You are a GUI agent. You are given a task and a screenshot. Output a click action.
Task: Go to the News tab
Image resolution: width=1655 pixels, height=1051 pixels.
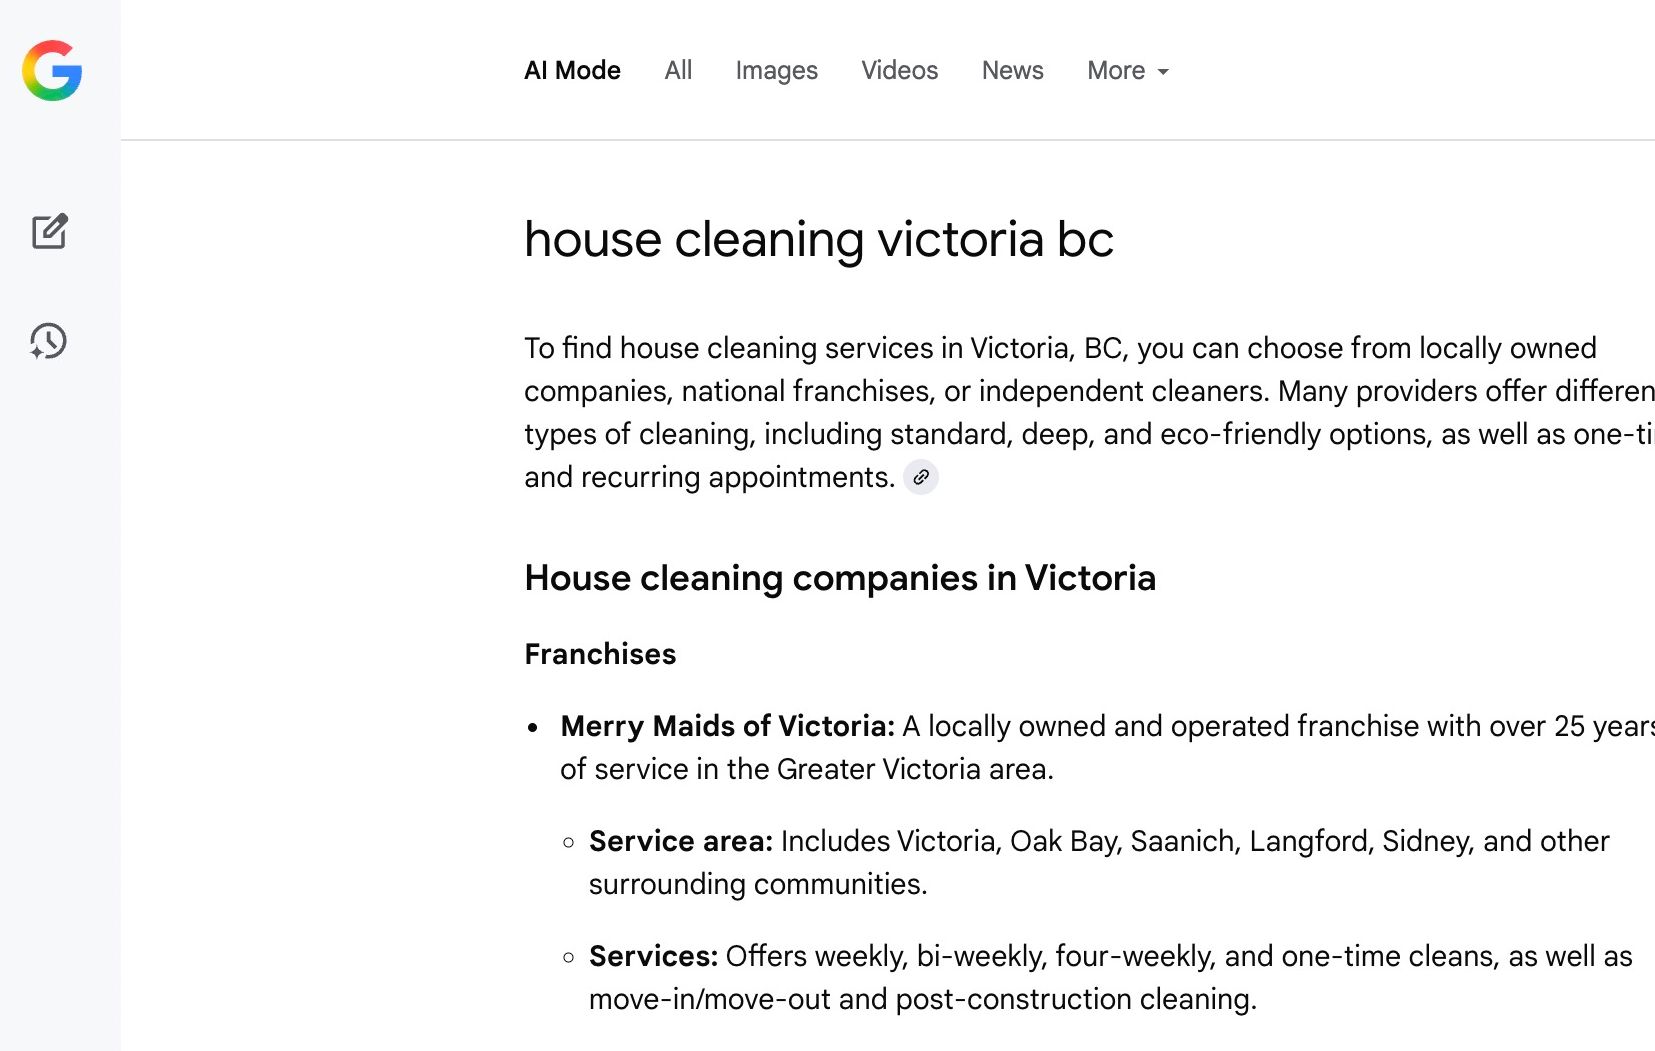1012,70
